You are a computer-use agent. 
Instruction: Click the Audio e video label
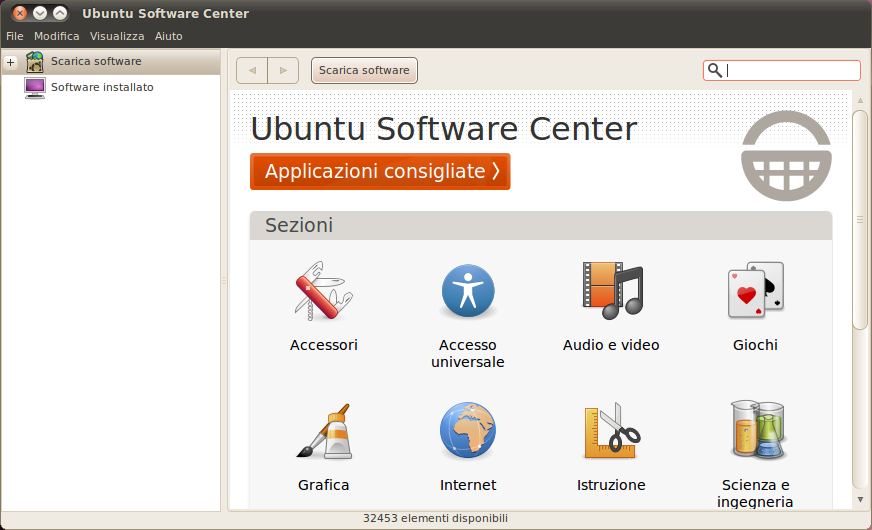point(611,345)
